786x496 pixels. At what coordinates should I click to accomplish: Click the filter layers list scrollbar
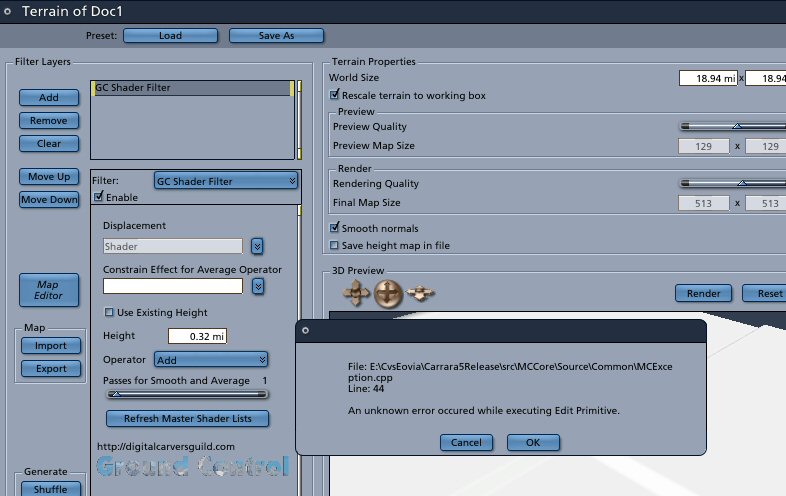[300, 120]
